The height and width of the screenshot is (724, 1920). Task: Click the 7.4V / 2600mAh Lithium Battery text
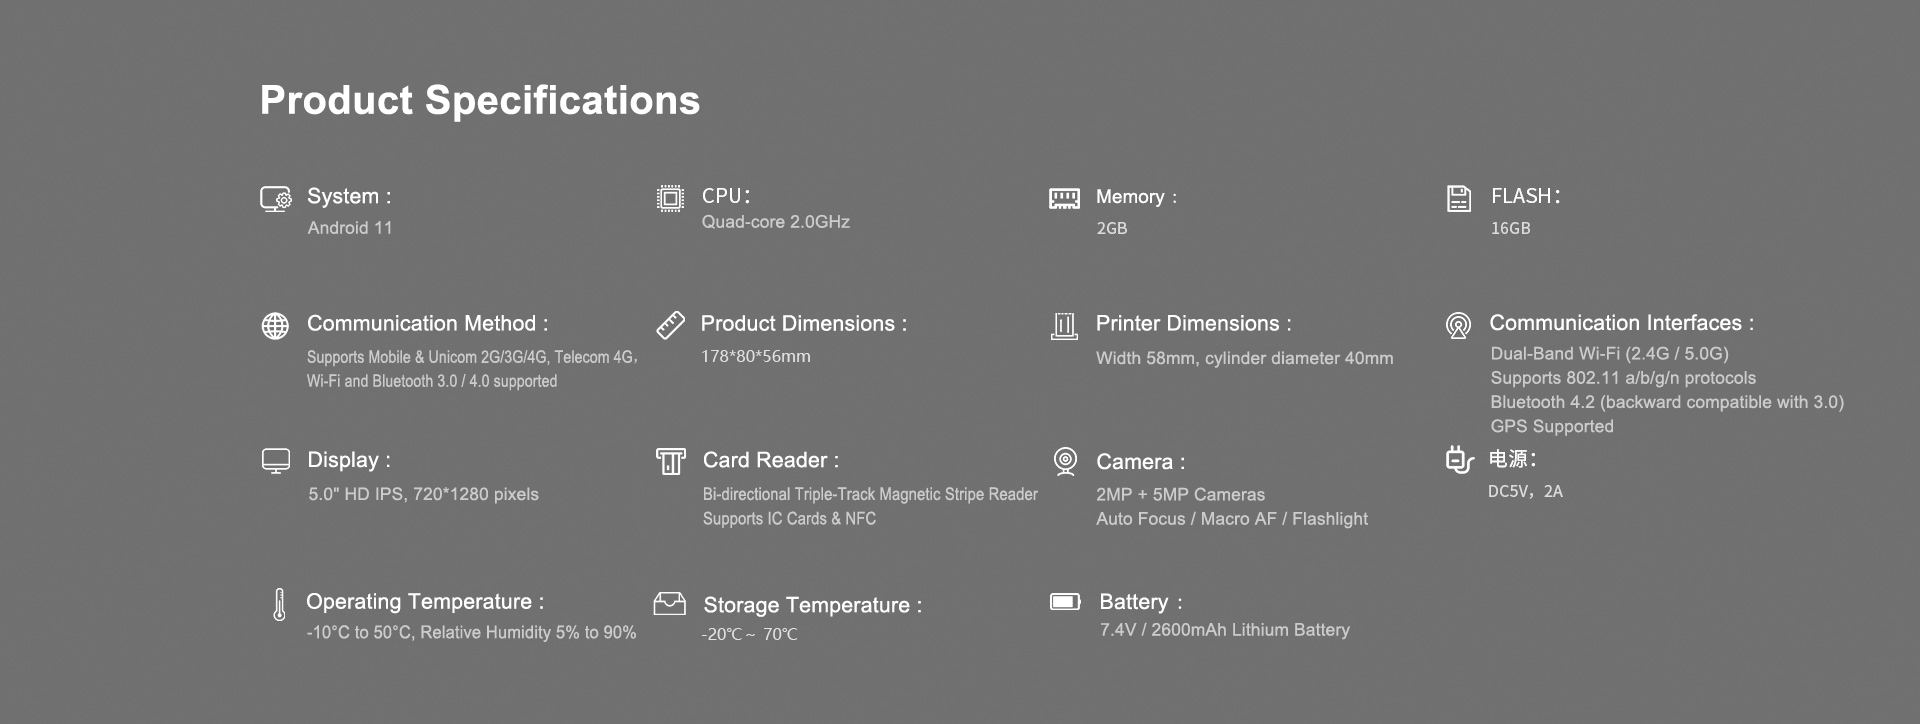pyautogui.click(x=1224, y=630)
